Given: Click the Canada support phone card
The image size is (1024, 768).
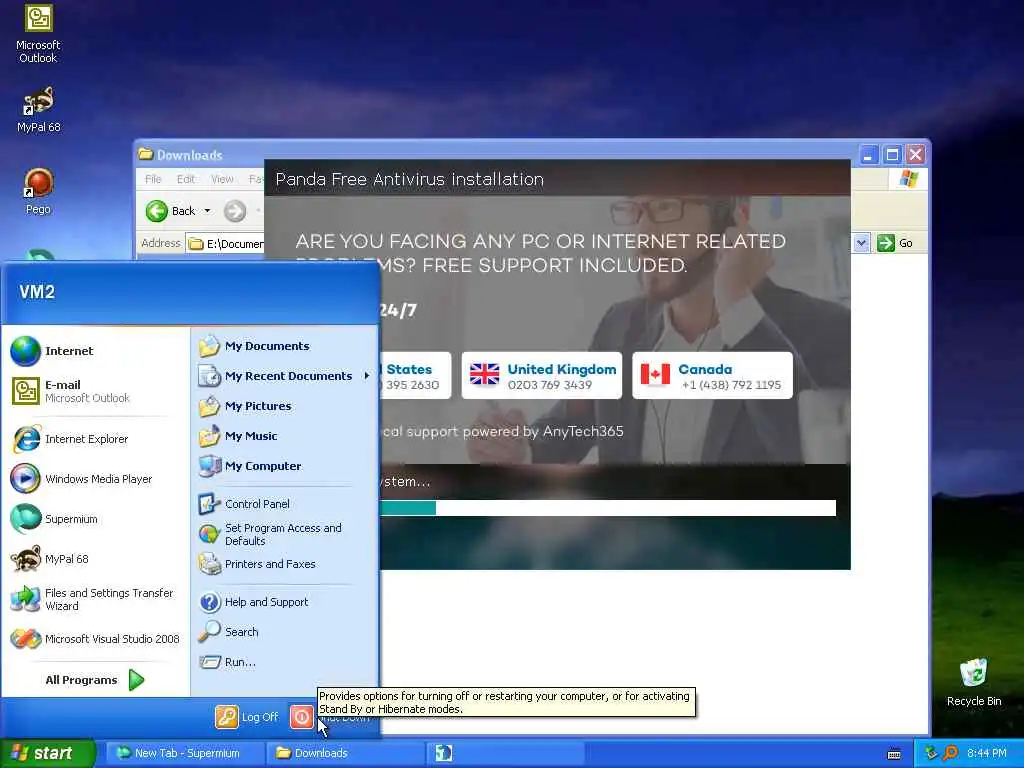Looking at the screenshot, I should coord(712,376).
